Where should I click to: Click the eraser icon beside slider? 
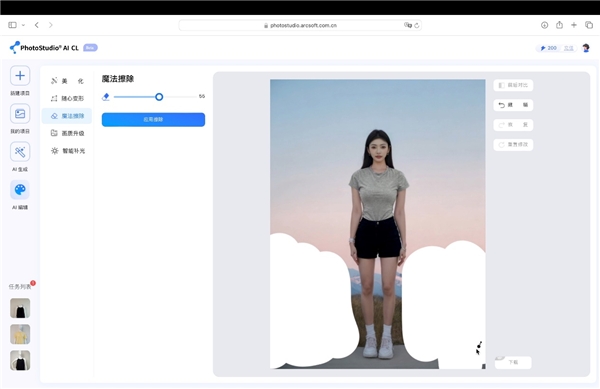(x=106, y=97)
